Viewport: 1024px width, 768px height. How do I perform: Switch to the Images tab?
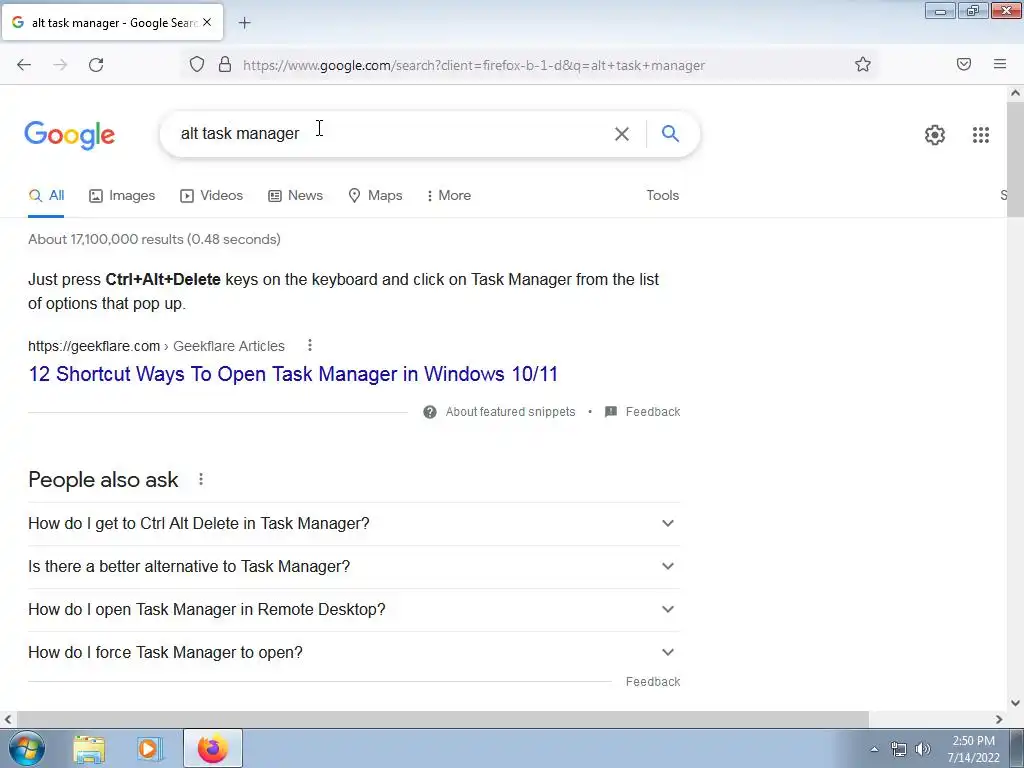[122, 196]
